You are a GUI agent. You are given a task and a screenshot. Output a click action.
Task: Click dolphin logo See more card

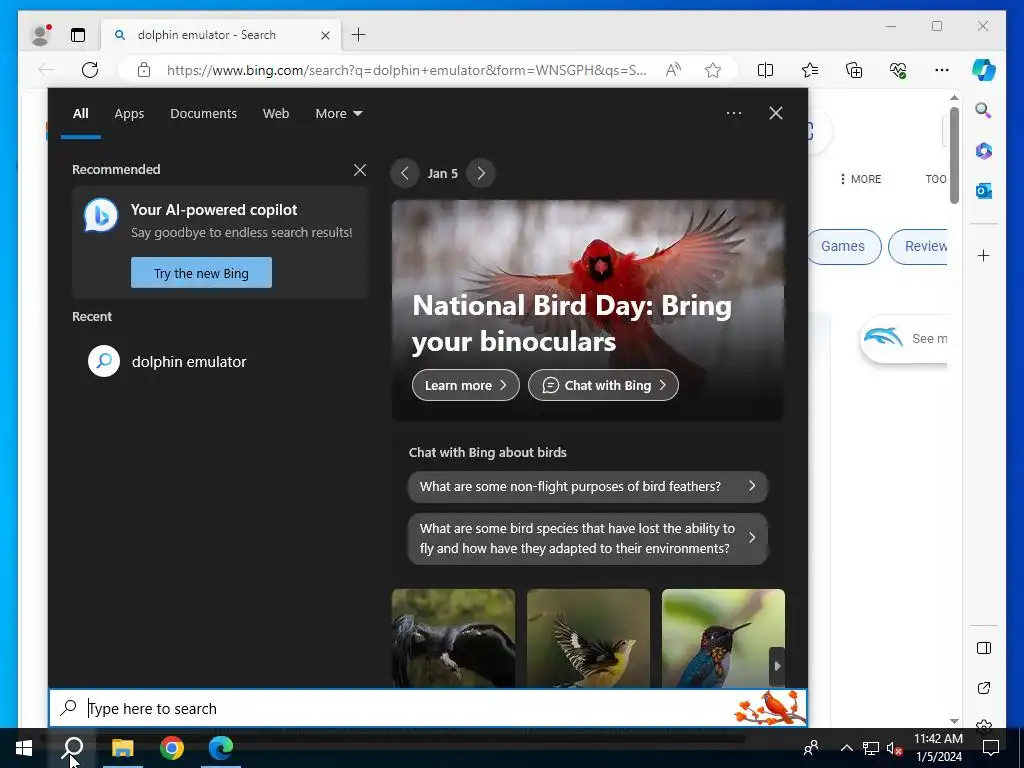click(x=904, y=339)
